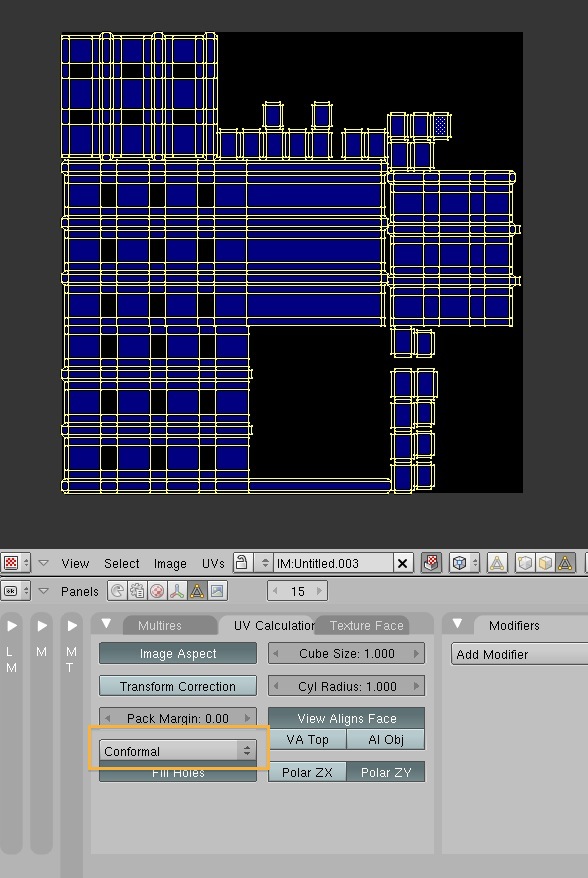Open the UVs menu
The width and height of the screenshot is (588, 878).
(x=213, y=563)
